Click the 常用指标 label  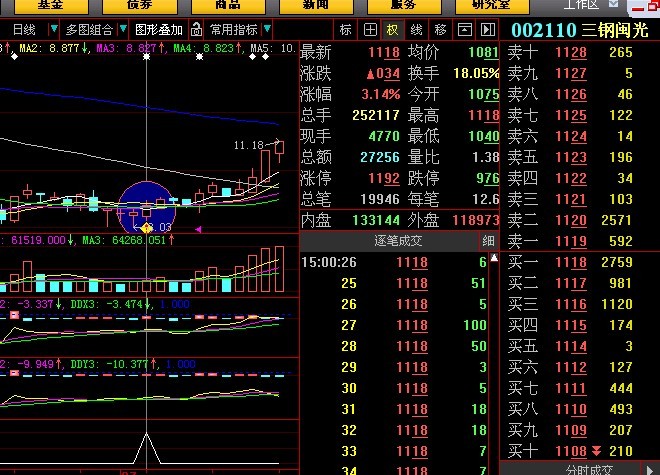(234, 29)
